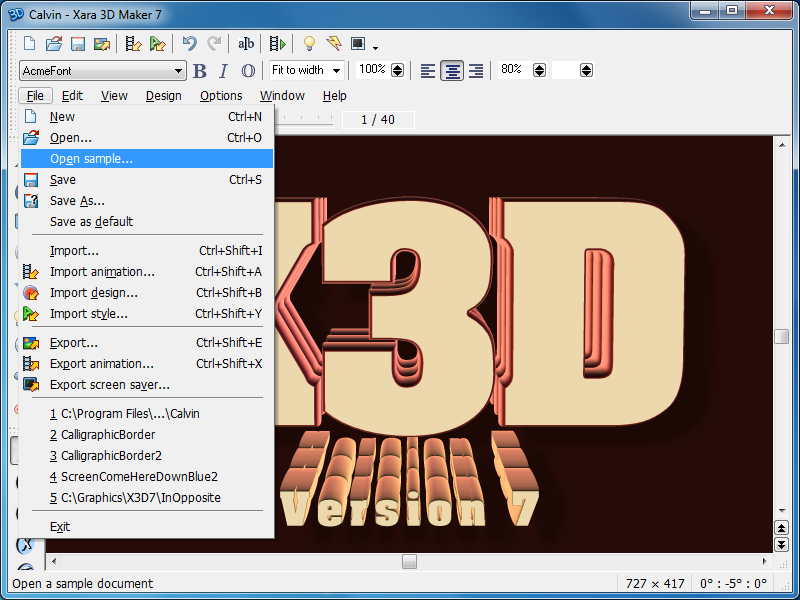
Task: Click the page-up double arrow button
Action: click(781, 527)
